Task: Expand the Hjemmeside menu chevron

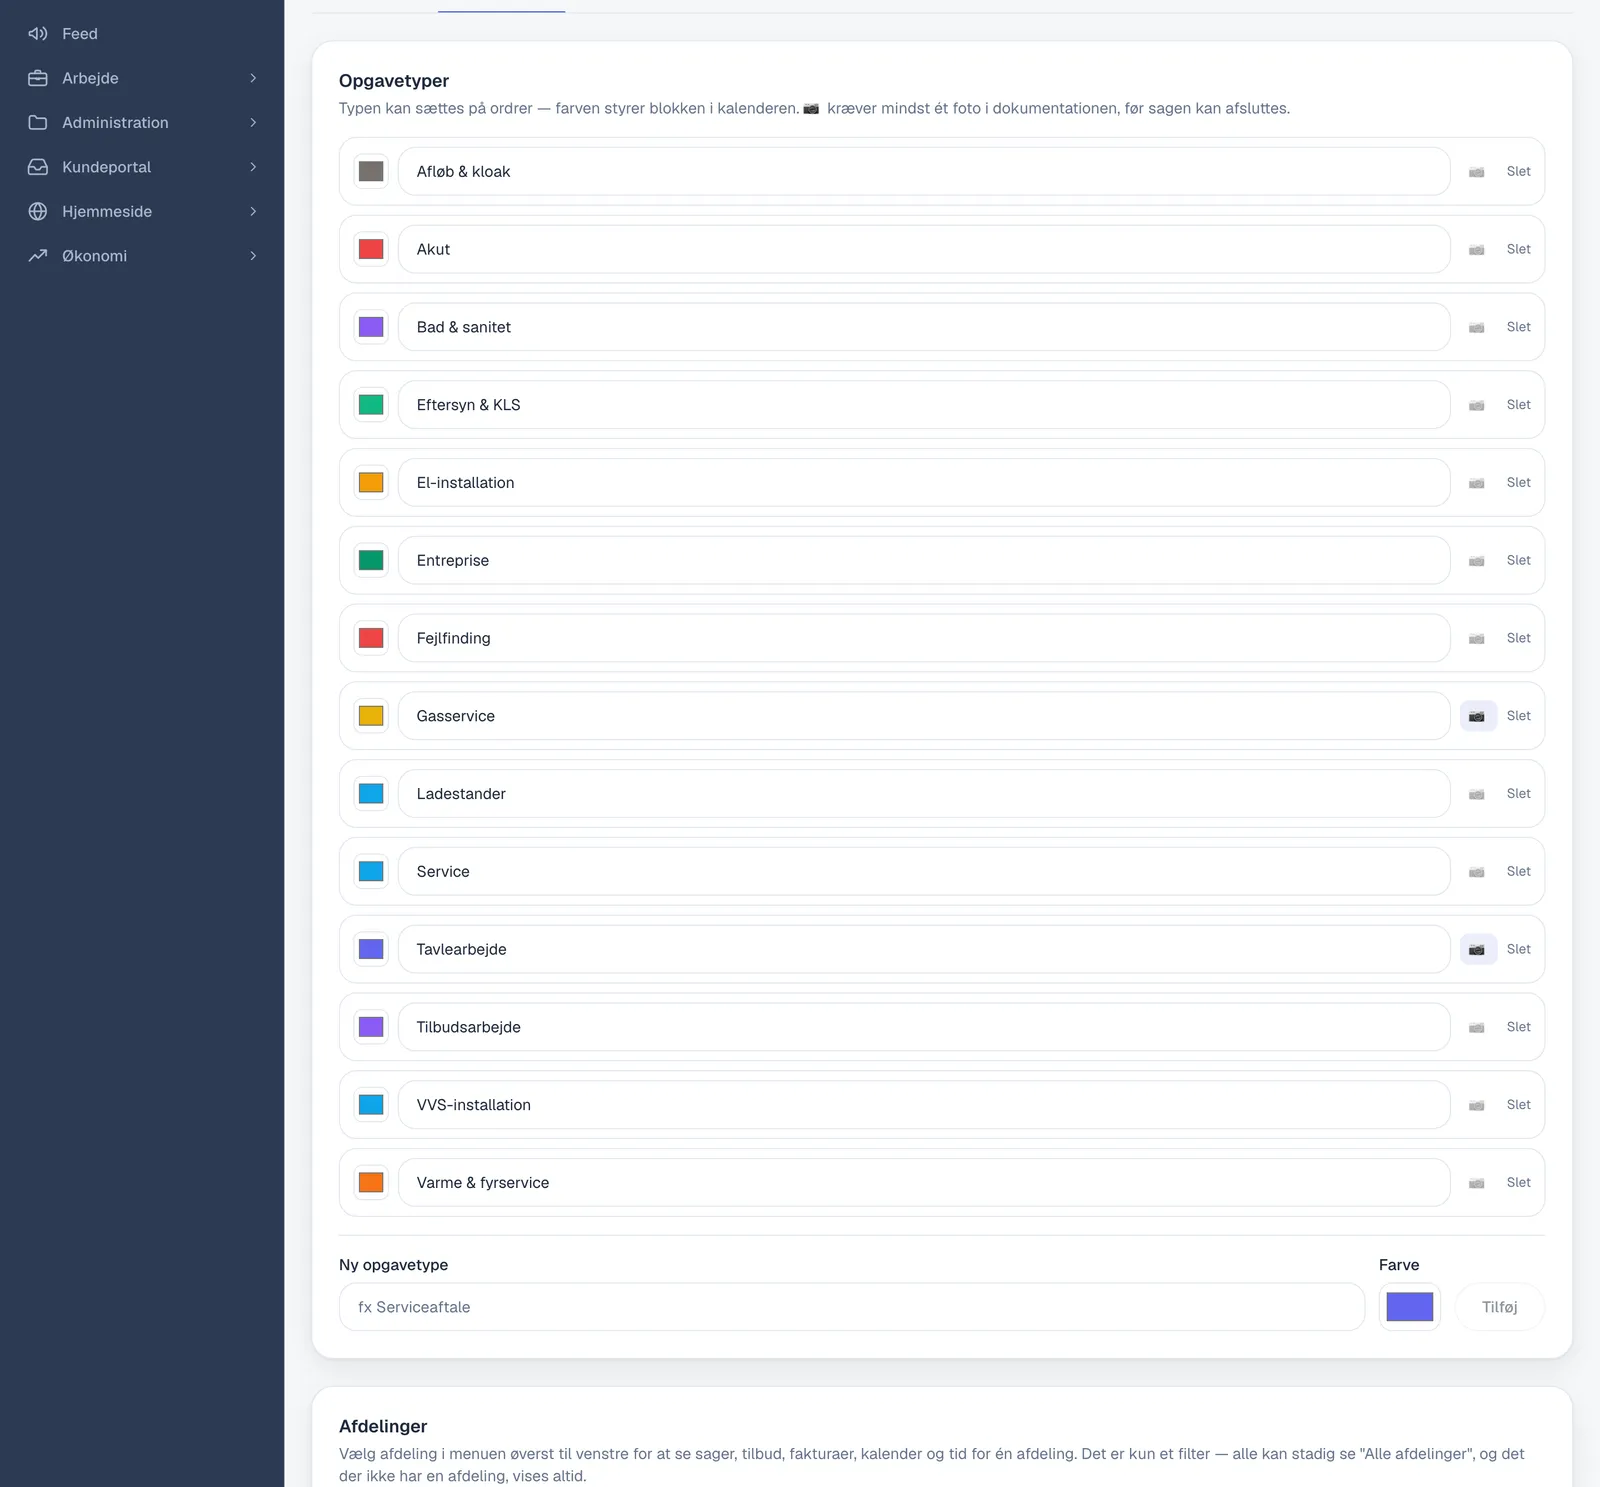Action: point(253,211)
